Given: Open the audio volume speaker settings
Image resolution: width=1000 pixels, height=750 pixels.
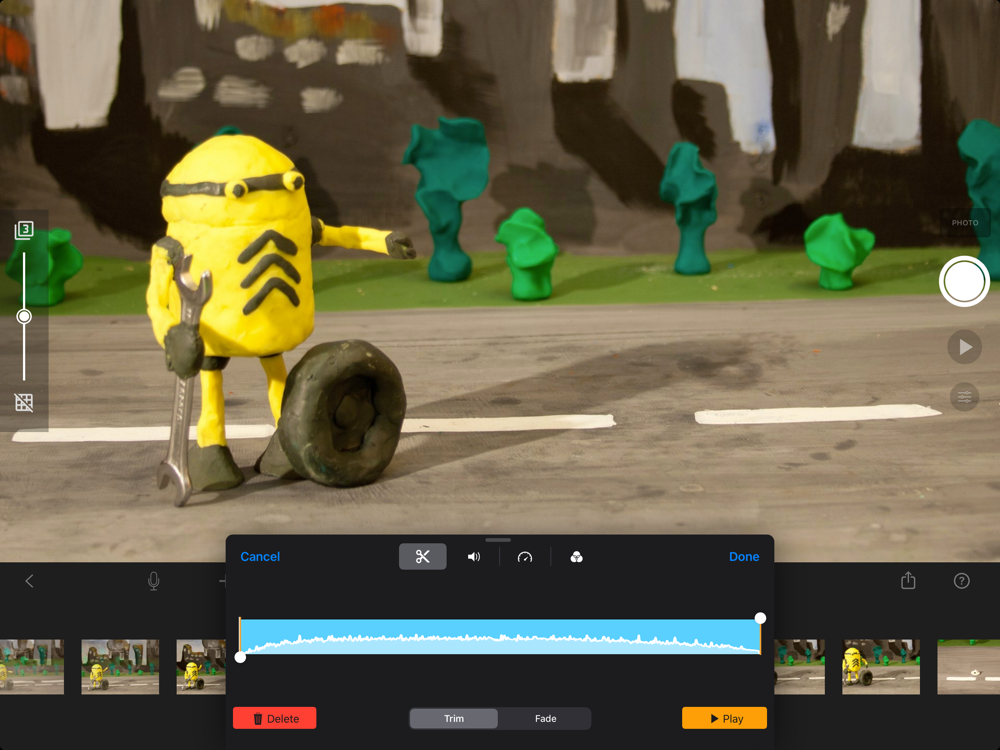Looking at the screenshot, I should (x=474, y=557).
